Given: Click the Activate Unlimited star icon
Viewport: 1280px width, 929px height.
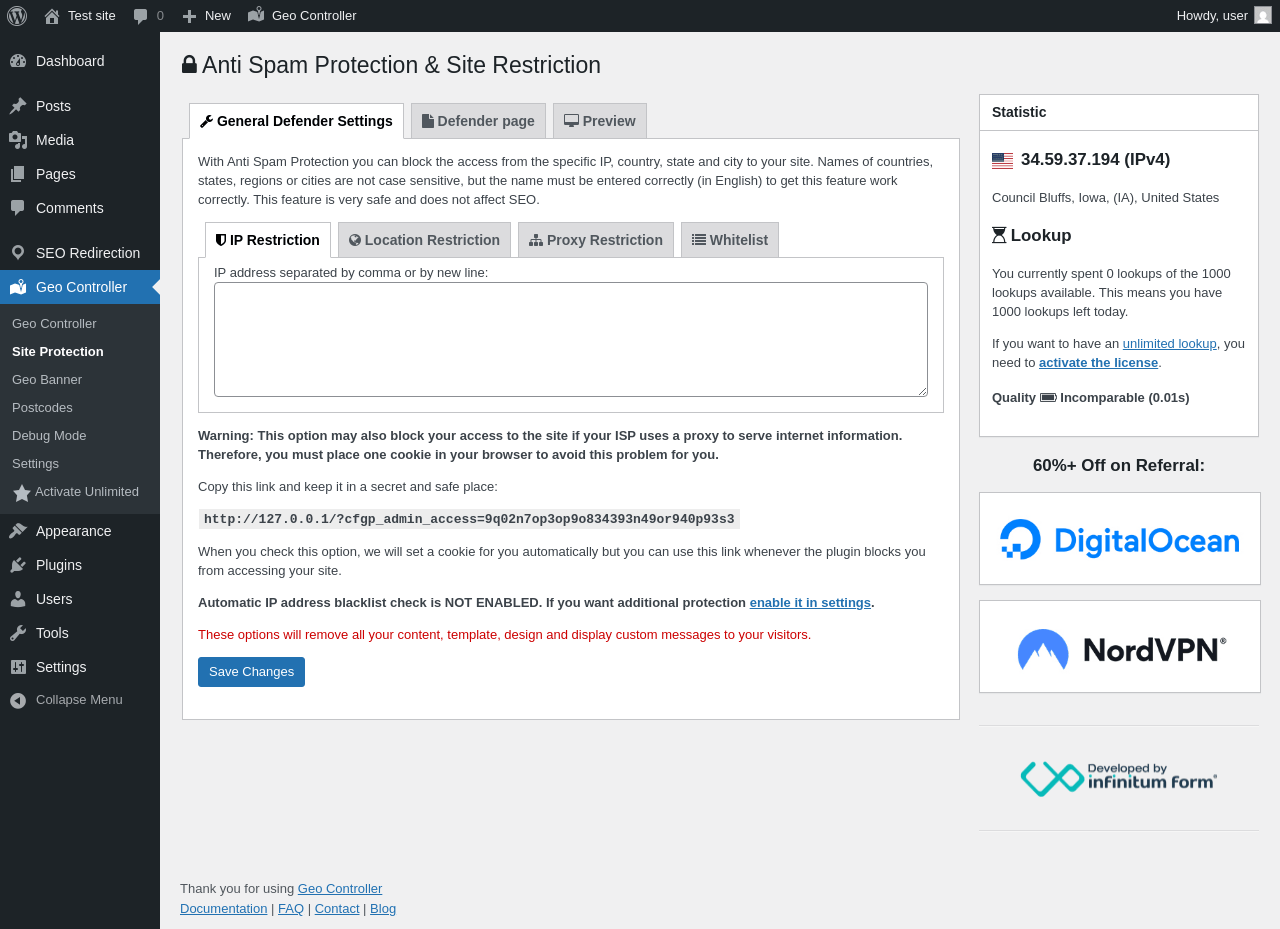Looking at the screenshot, I should [22, 493].
